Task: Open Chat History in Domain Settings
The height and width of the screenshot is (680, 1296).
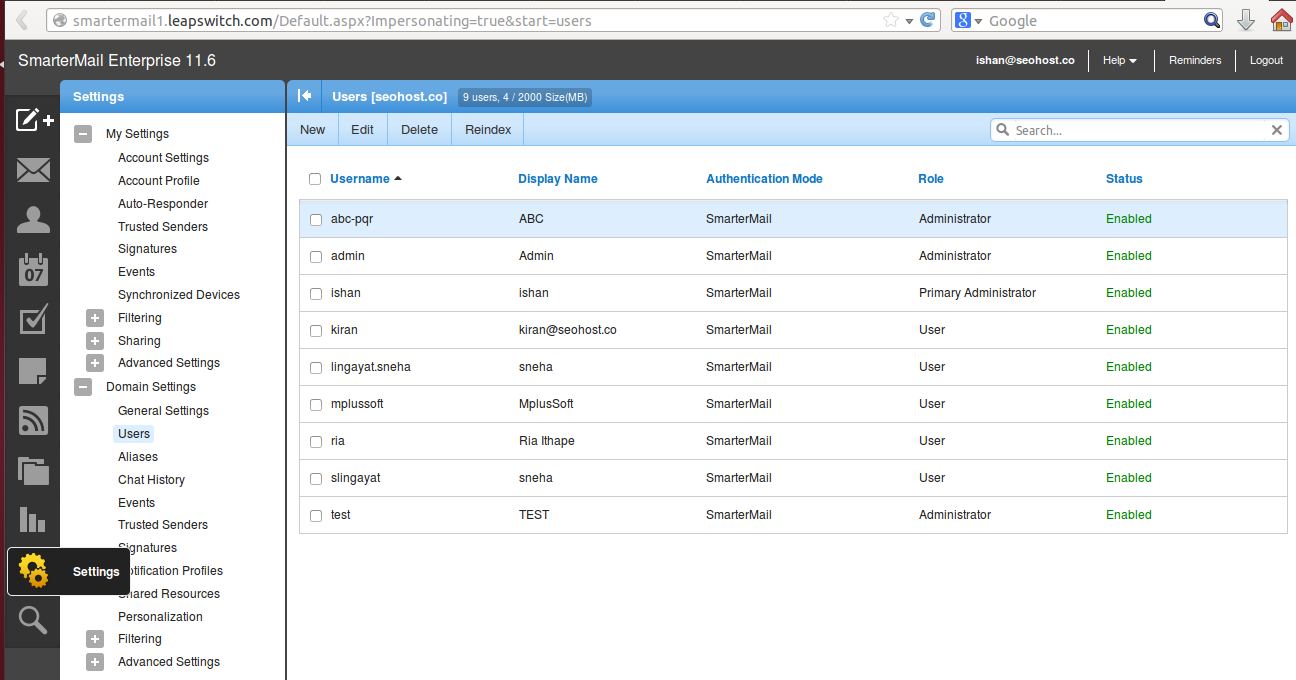Action: coord(151,480)
